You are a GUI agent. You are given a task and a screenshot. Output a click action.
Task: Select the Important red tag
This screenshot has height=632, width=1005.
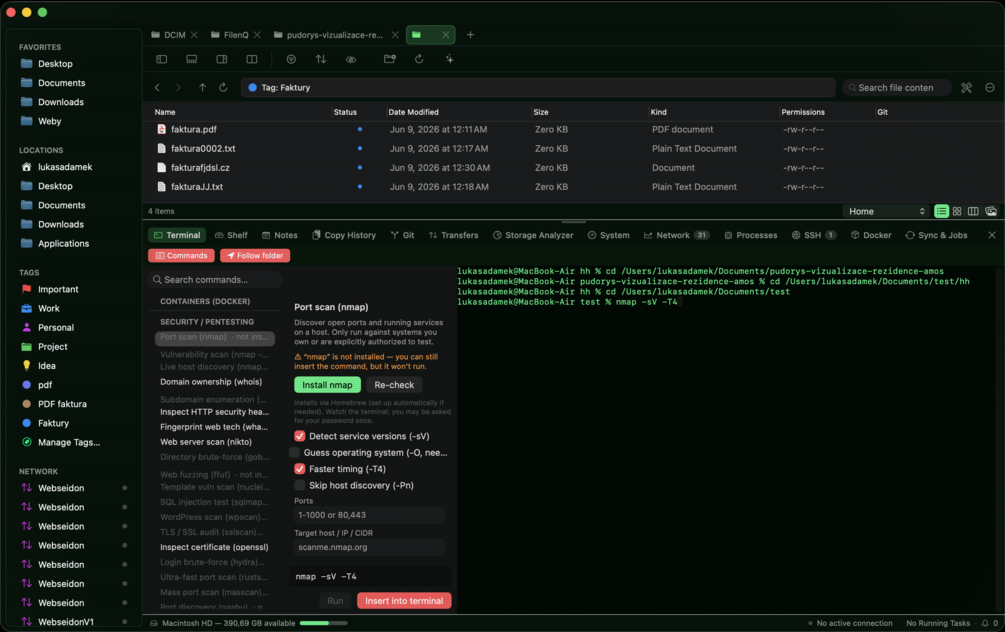coord(58,289)
